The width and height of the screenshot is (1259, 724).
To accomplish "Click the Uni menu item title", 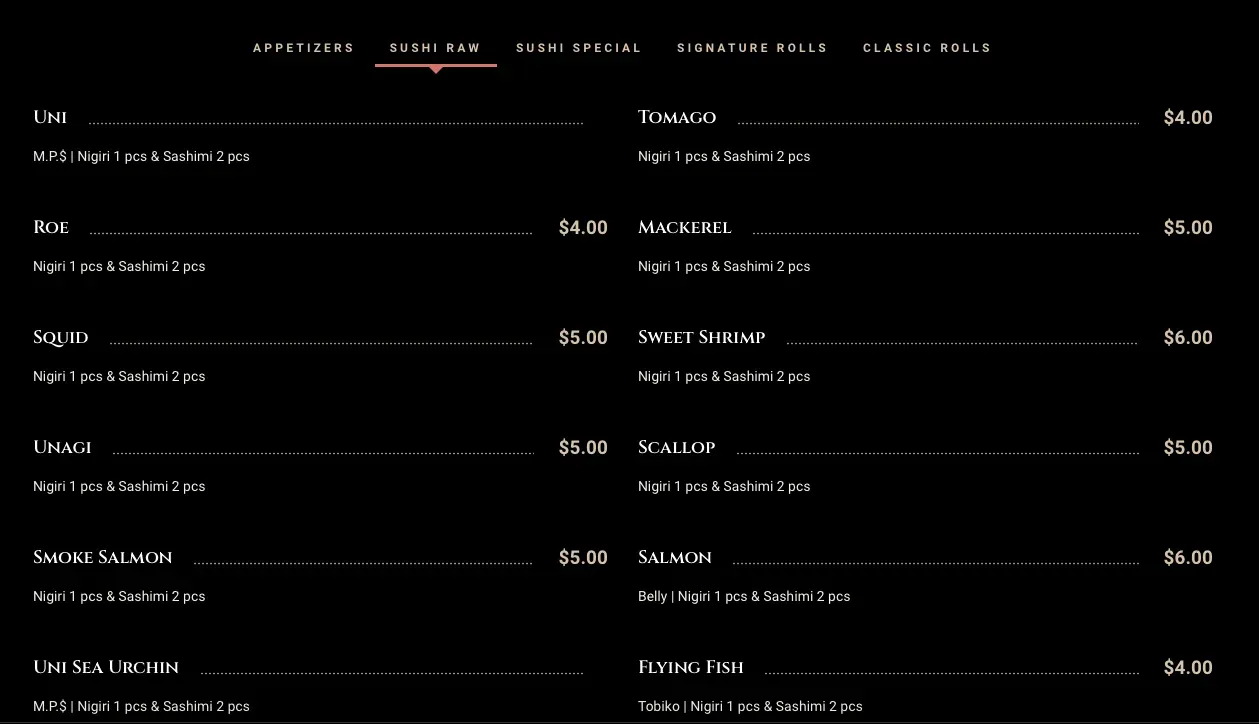I will coord(50,117).
